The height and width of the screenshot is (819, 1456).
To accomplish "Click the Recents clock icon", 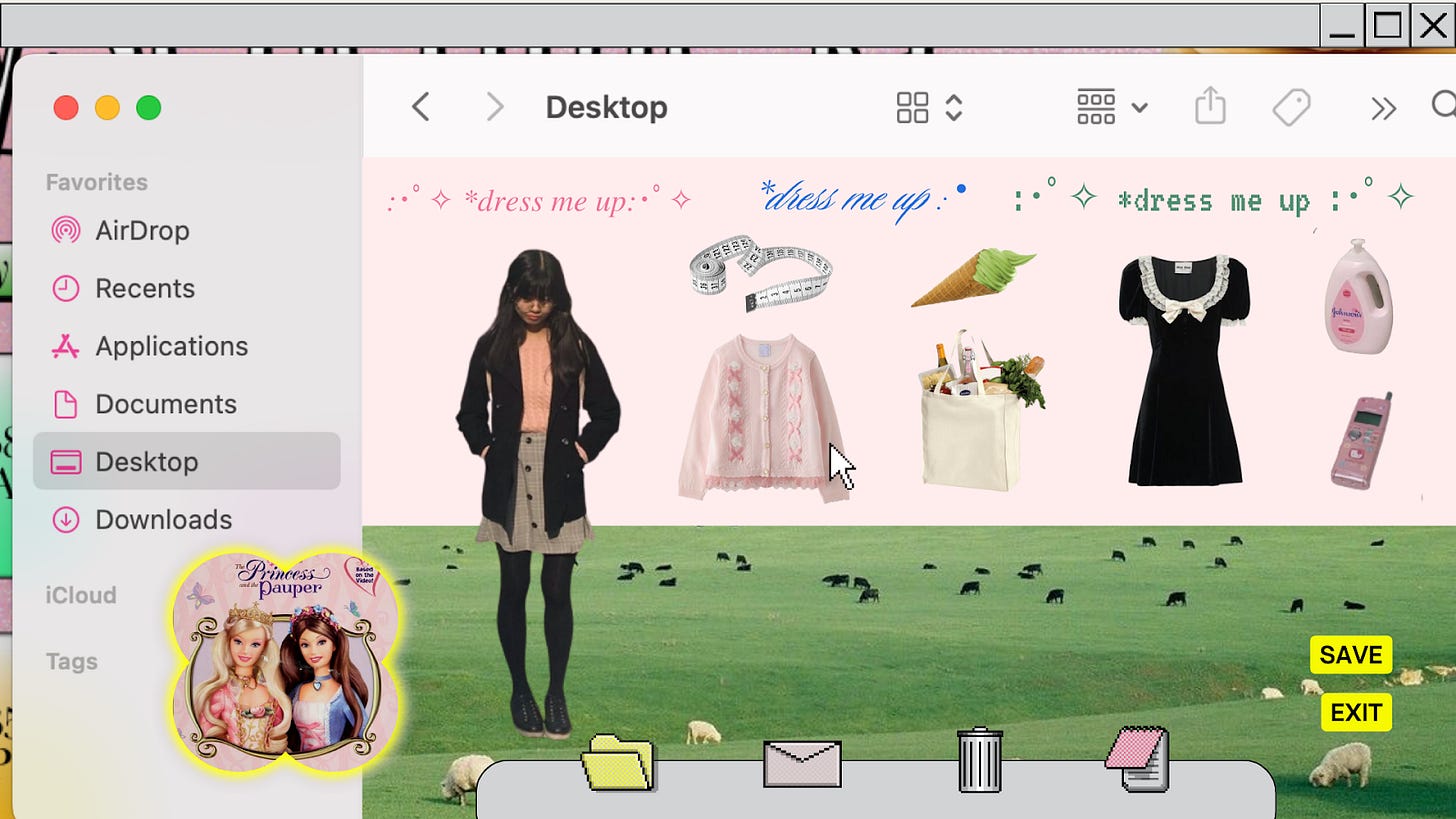I will click(65, 289).
